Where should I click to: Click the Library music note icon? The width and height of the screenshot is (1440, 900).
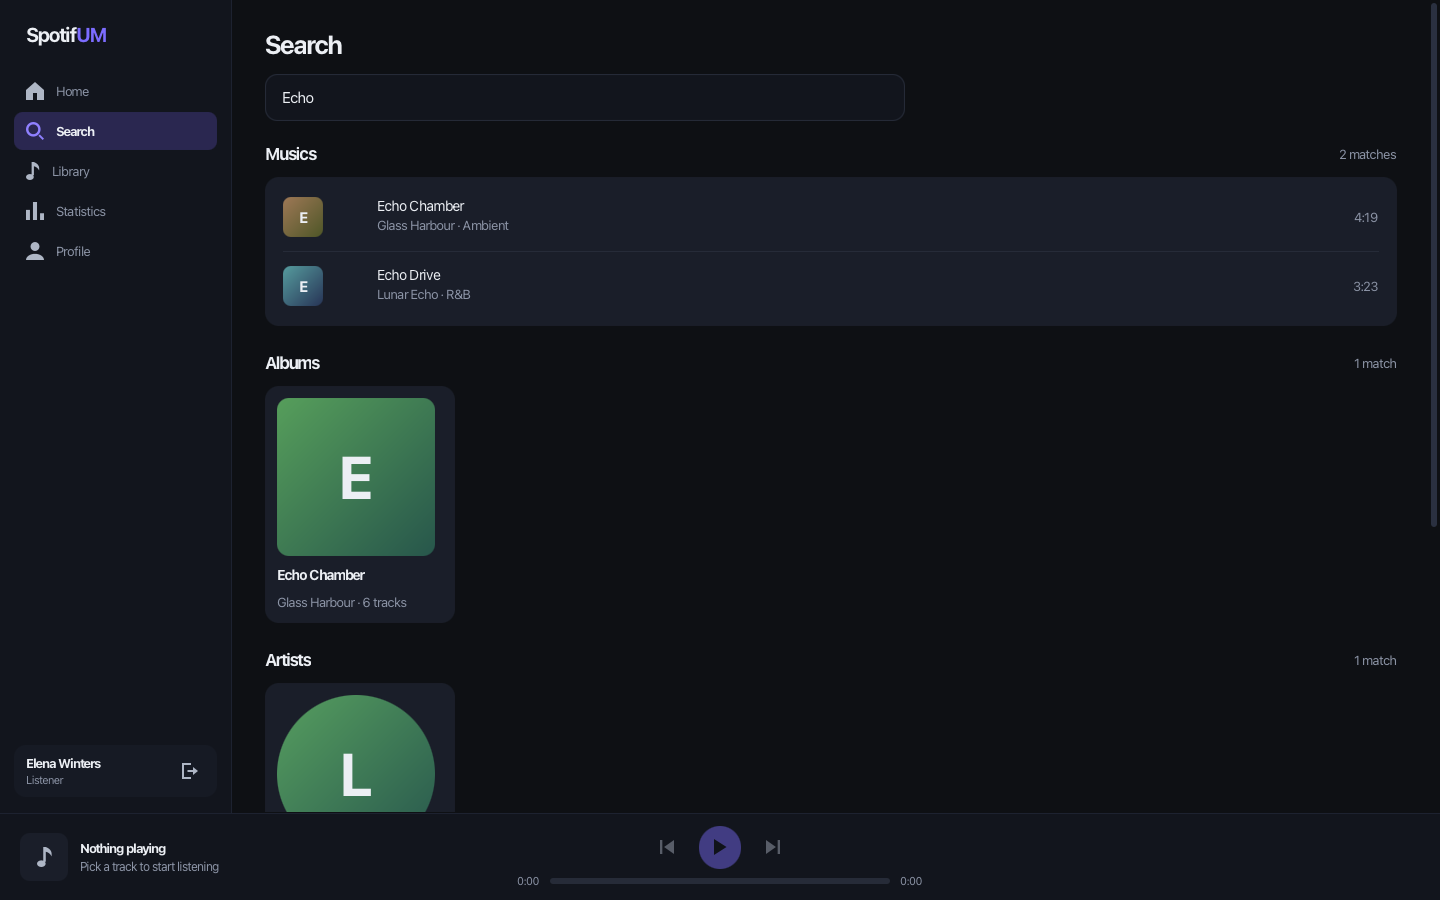[33, 171]
